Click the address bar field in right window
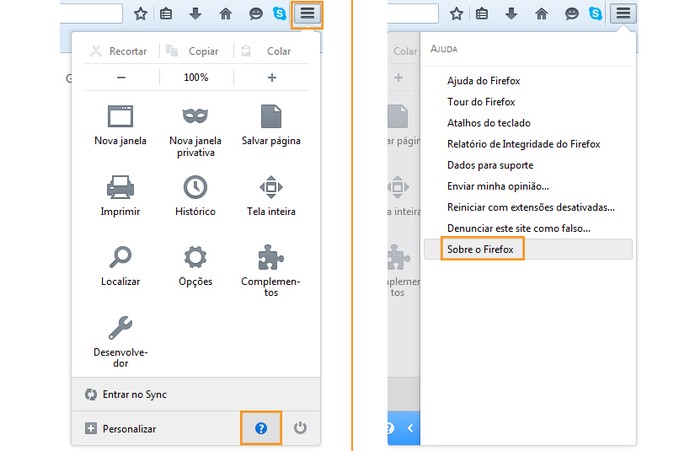This screenshot has width=695, height=451. click(x=413, y=13)
